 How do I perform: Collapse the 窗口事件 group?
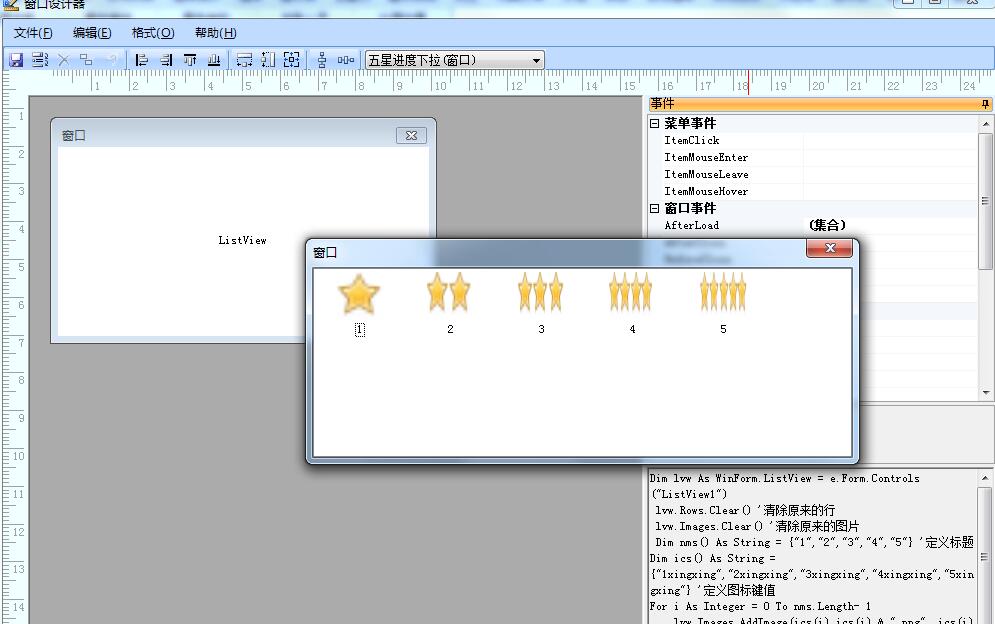655,208
